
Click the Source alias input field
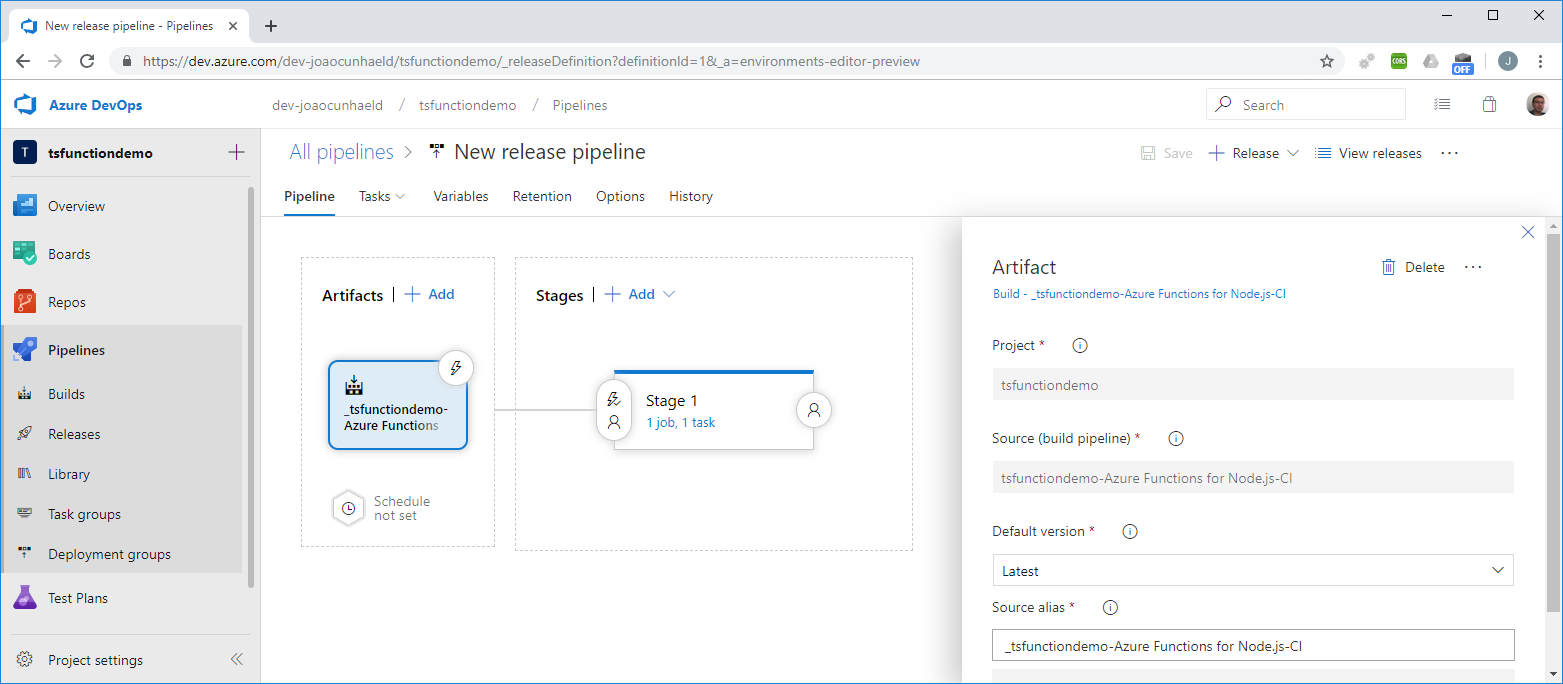click(x=1253, y=646)
